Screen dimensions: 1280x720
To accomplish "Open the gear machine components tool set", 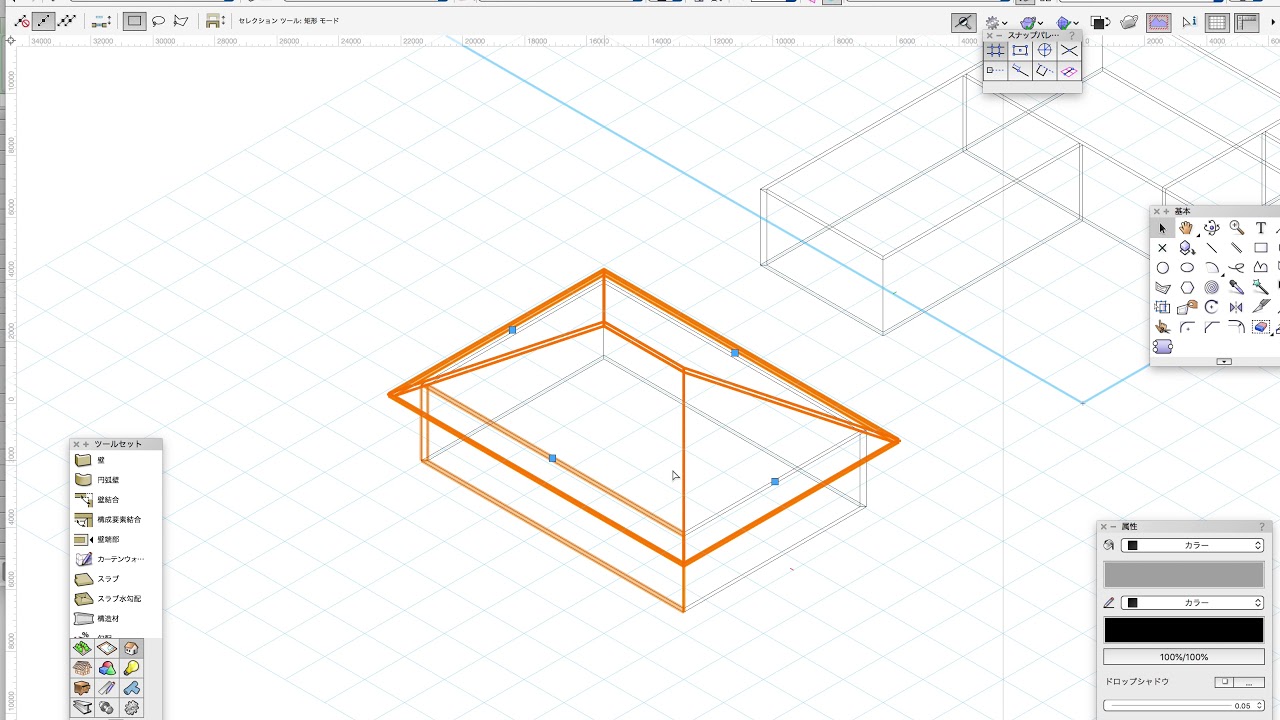I will point(131,708).
